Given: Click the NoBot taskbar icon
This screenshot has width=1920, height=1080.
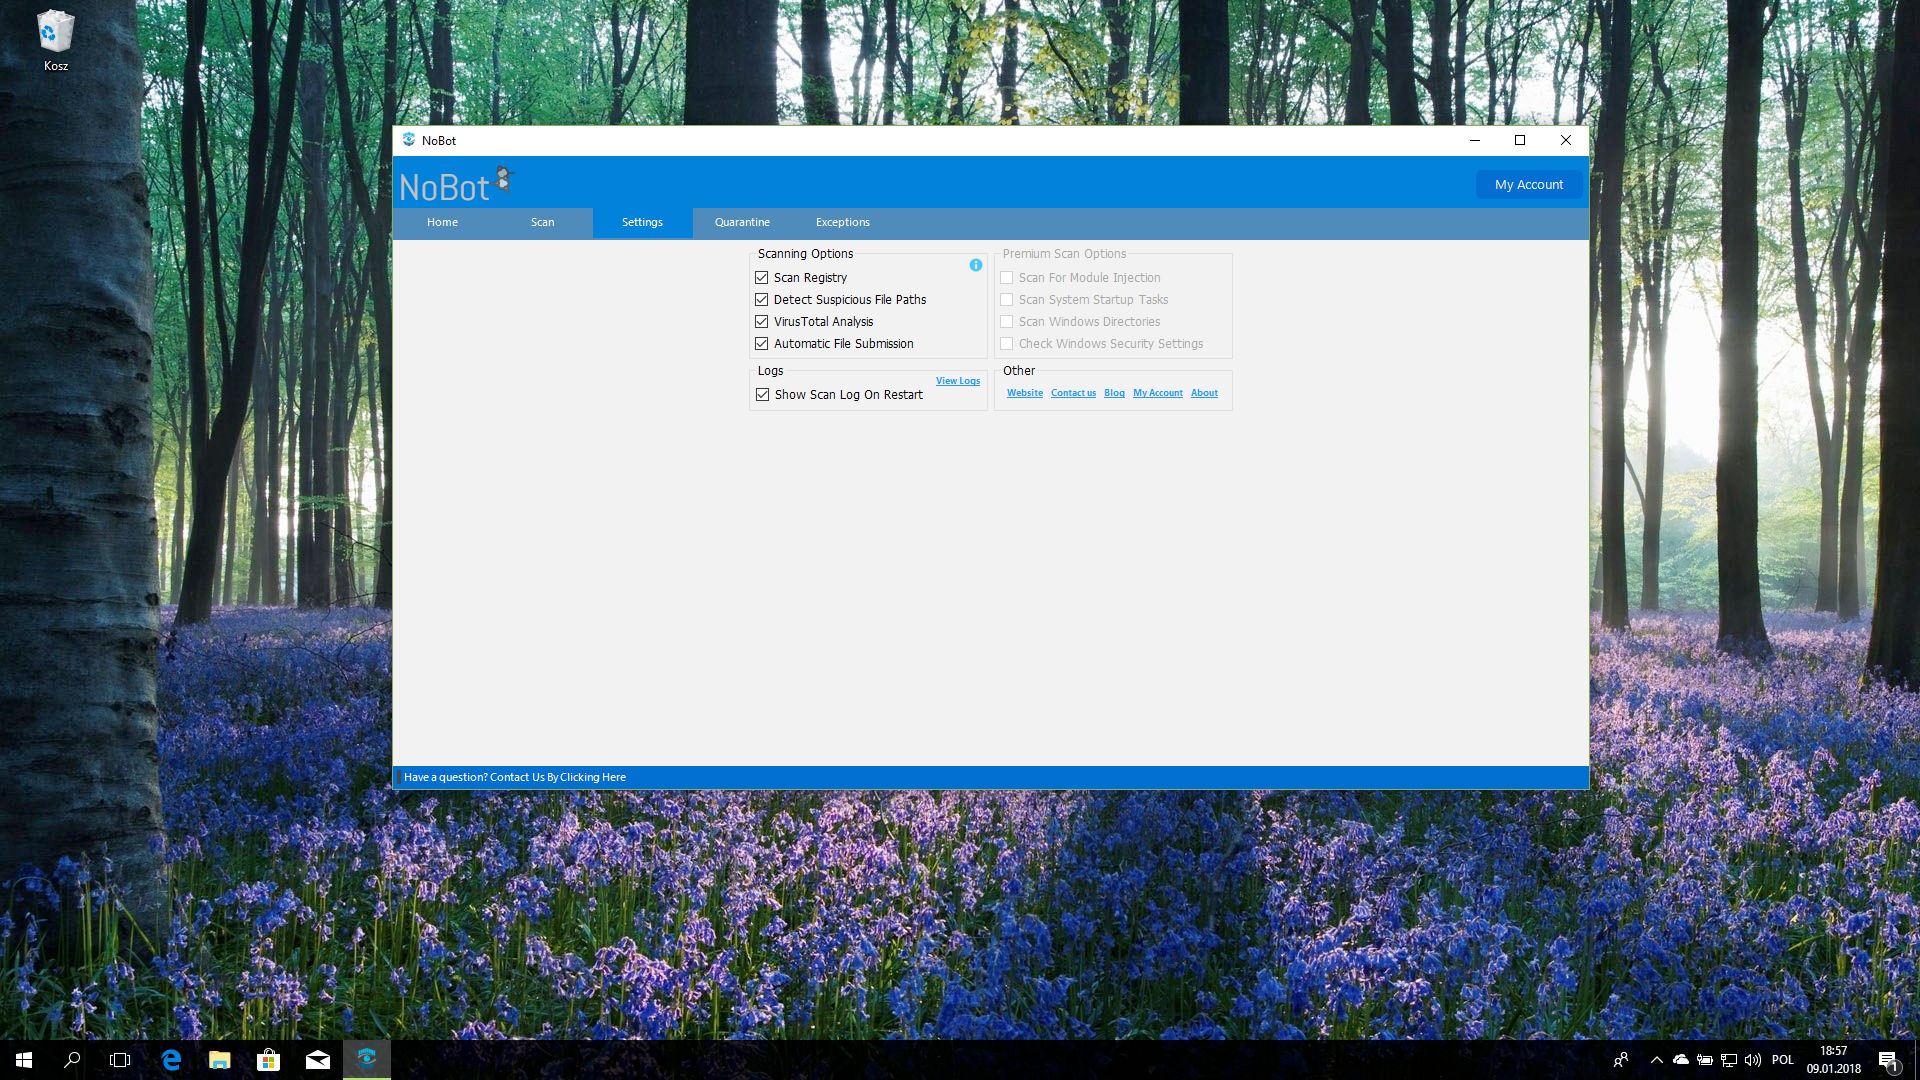Looking at the screenshot, I should click(x=366, y=1059).
